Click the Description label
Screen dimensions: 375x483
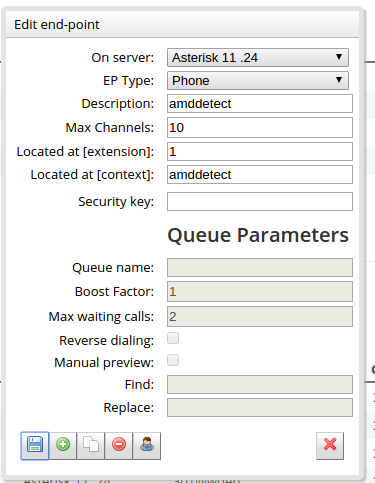tap(118, 104)
